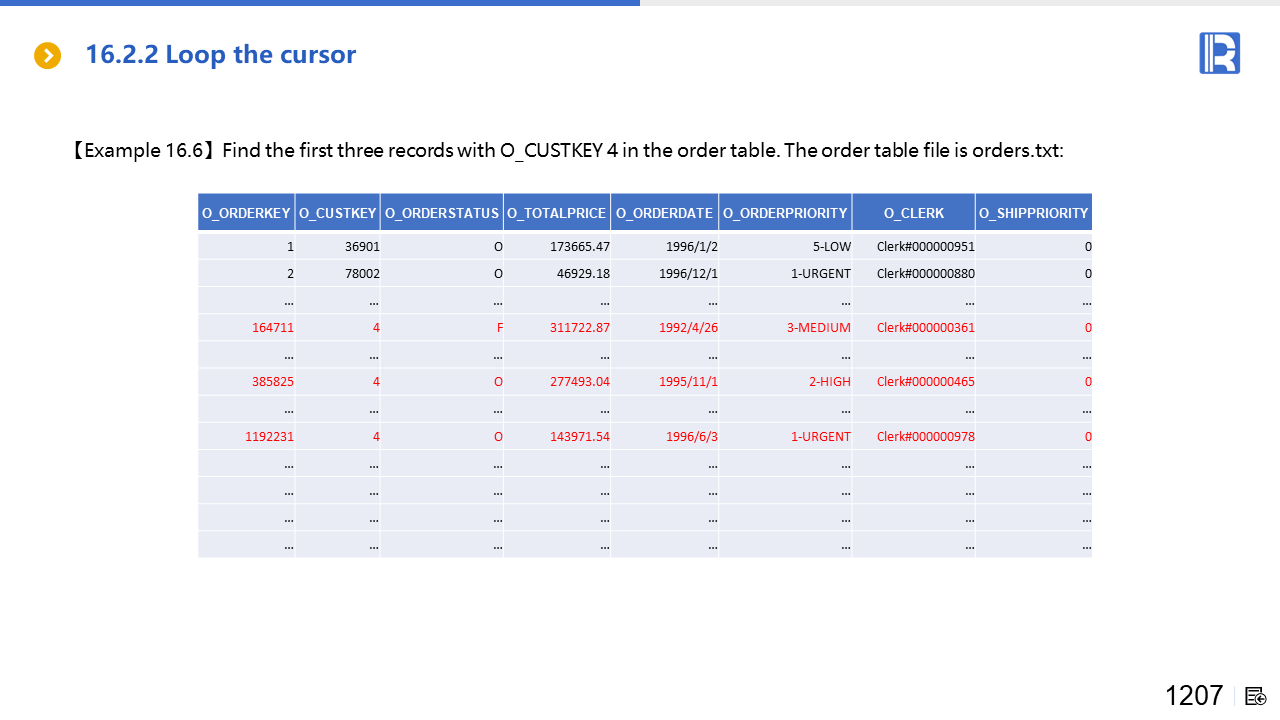Click the Clerk#000000951 cell
The image size is (1280, 720).
click(x=925, y=247)
